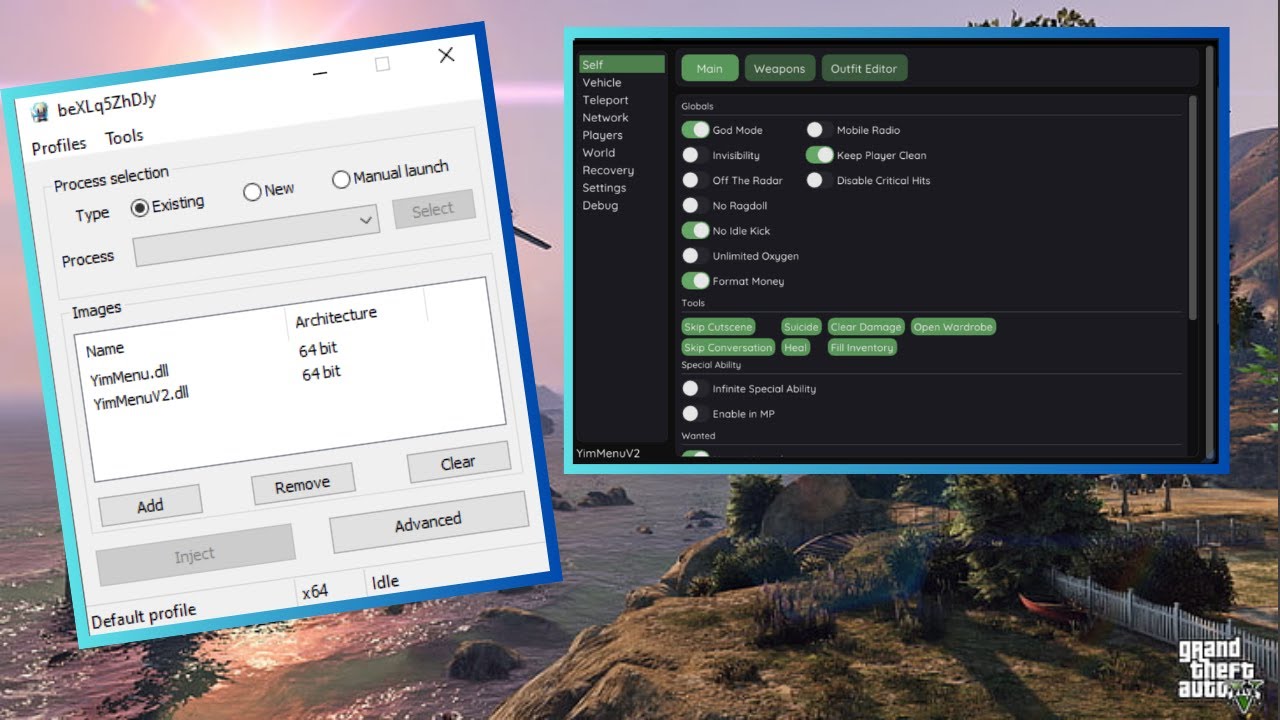This screenshot has height=720, width=1280.
Task: Switch to the Outfit Editor tab
Action: (864, 69)
